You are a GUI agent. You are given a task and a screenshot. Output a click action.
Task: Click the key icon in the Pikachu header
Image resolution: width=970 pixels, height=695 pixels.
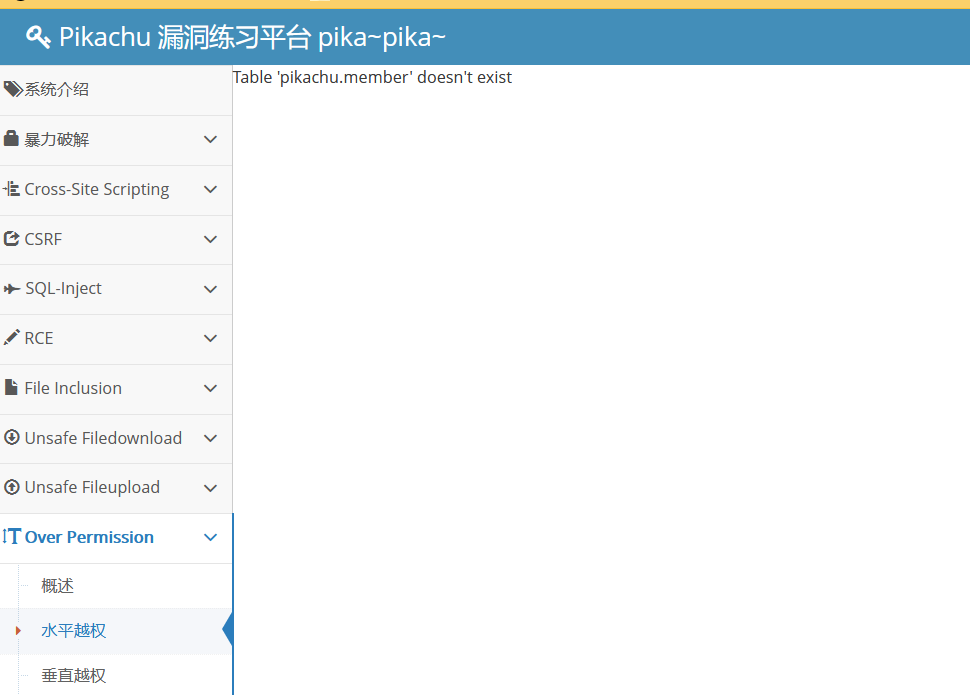pos(38,37)
